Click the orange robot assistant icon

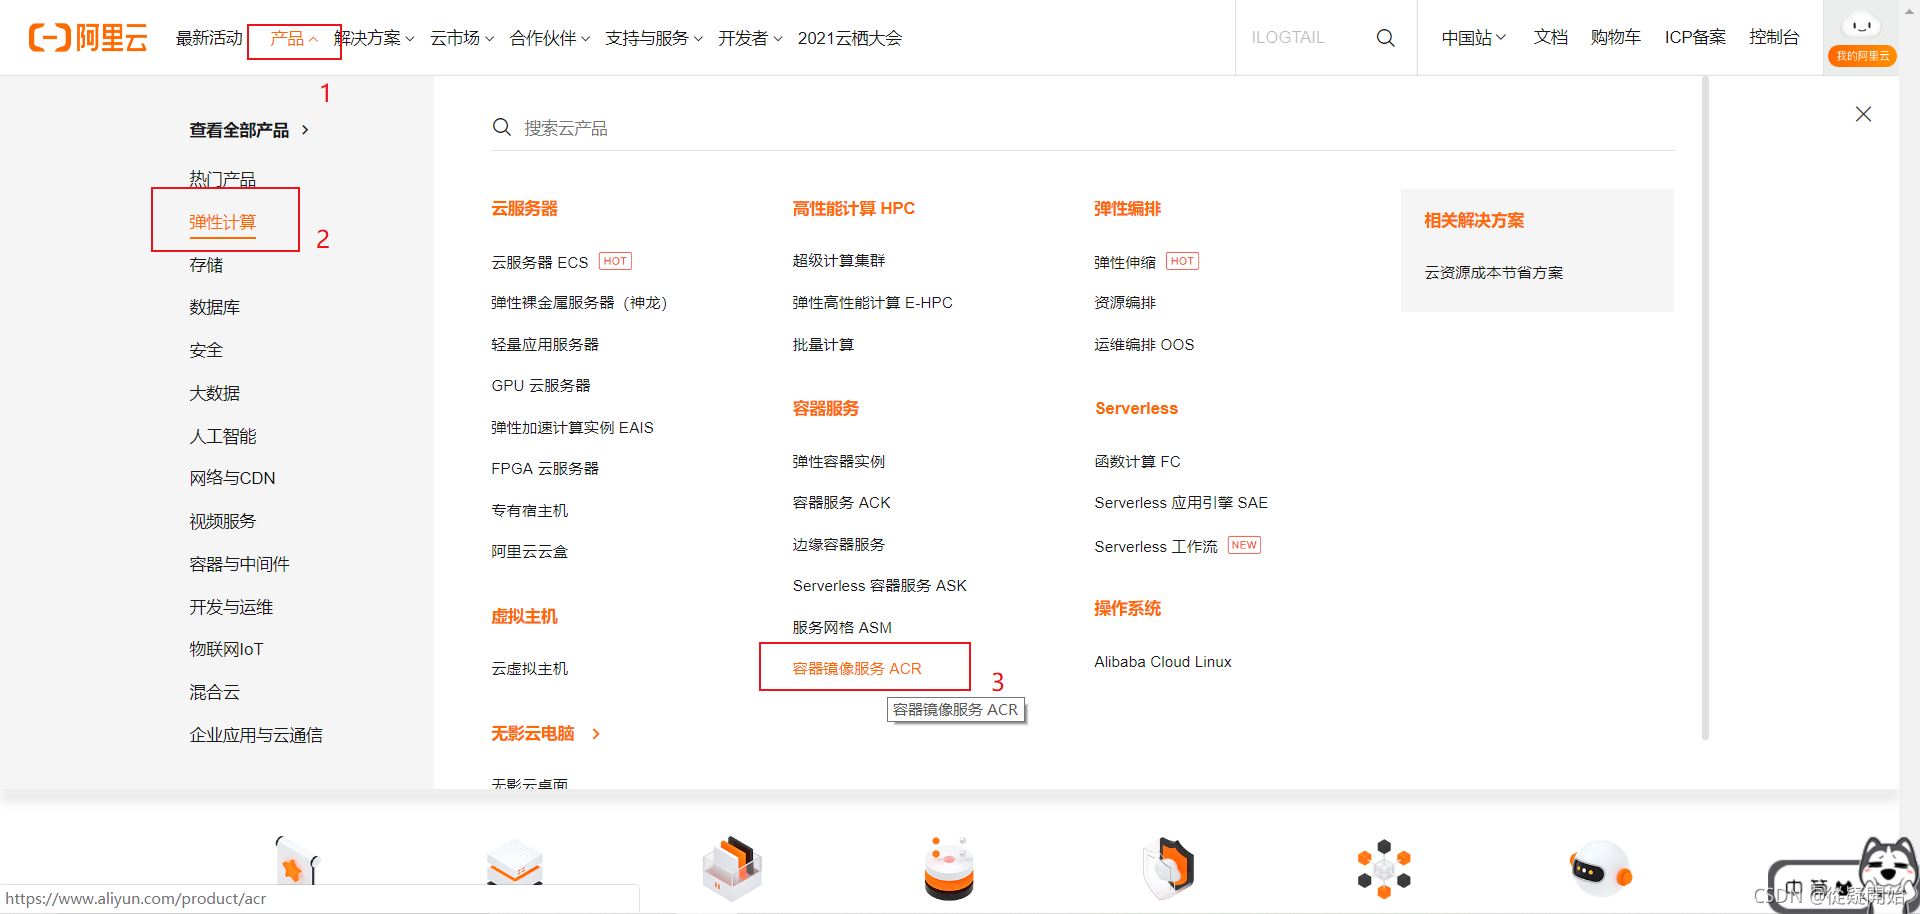[1600, 868]
